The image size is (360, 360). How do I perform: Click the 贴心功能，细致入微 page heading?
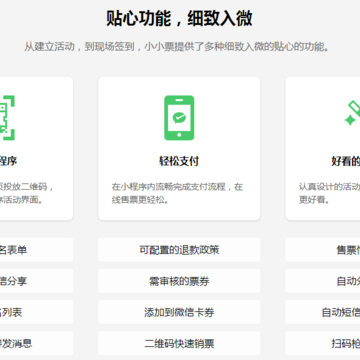click(x=179, y=18)
